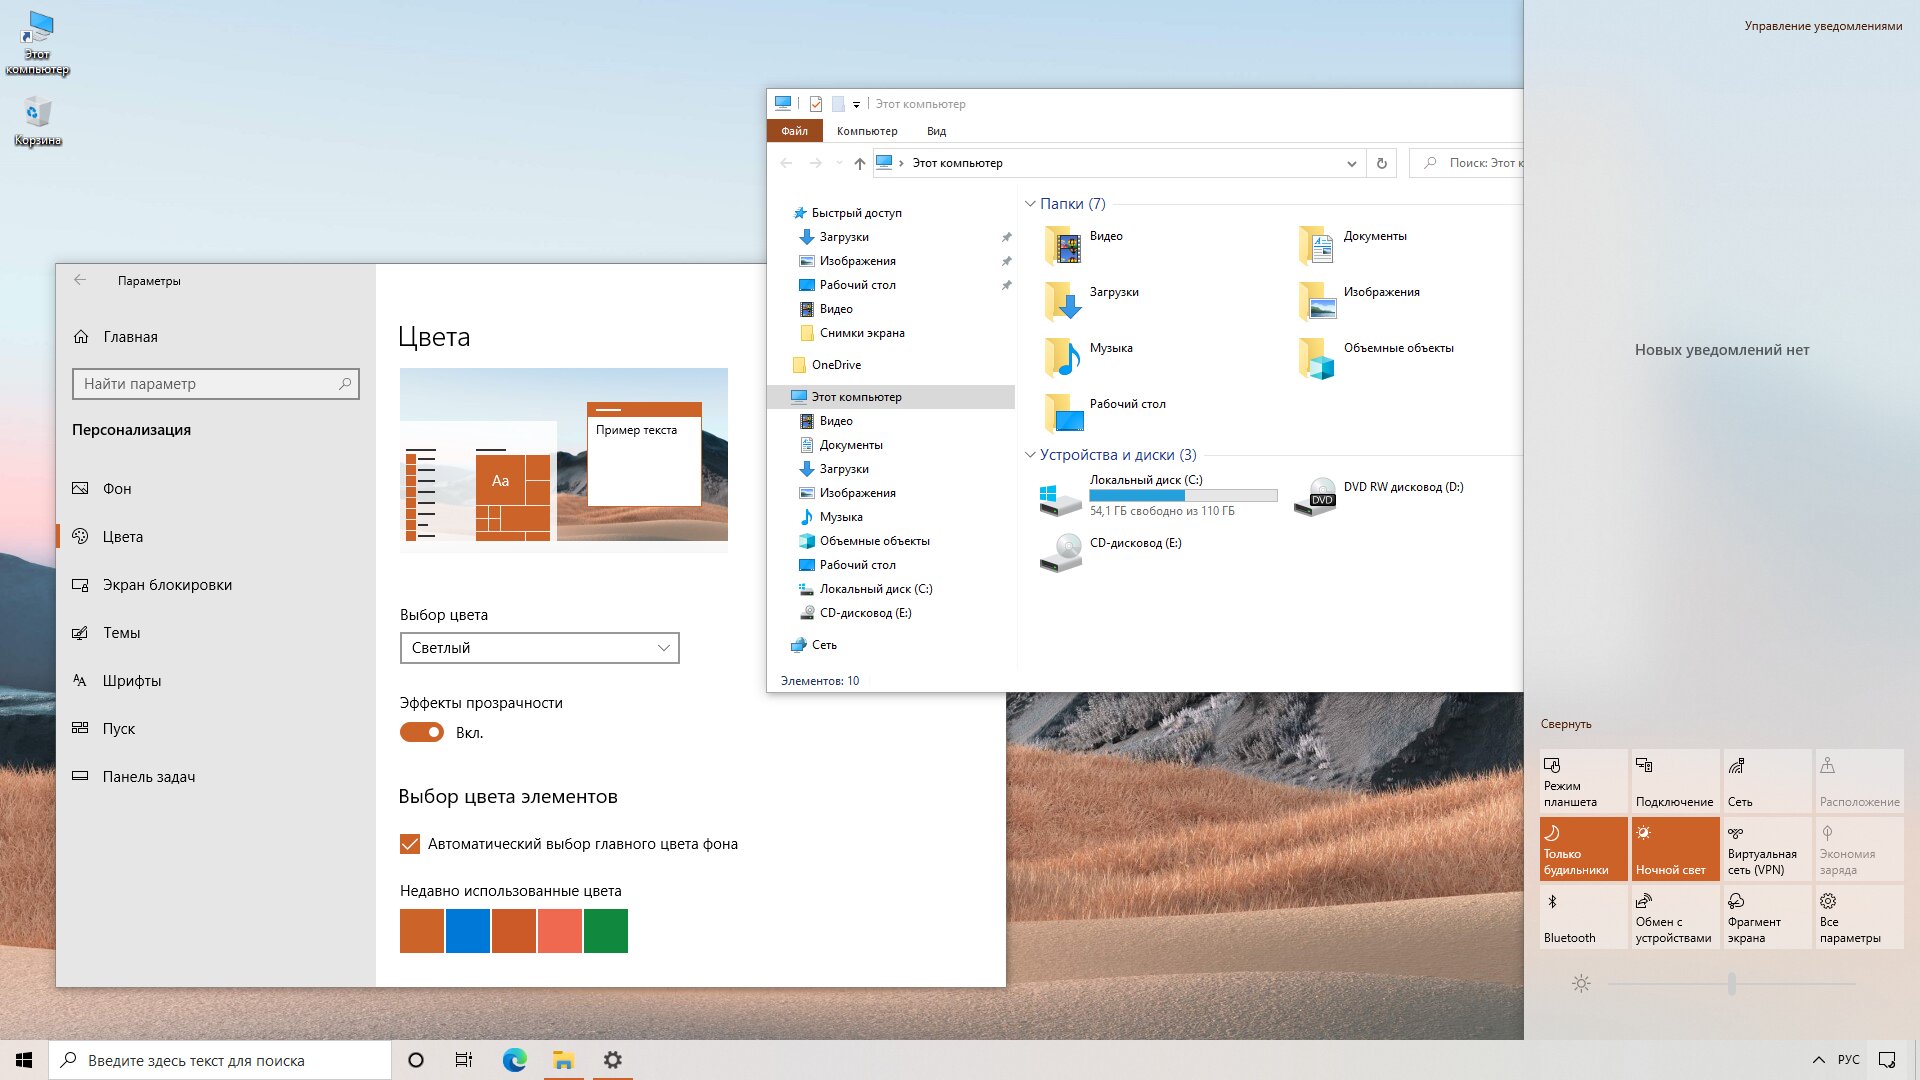
Task: Open Фрагмент экрана quick action
Action: click(1768, 917)
